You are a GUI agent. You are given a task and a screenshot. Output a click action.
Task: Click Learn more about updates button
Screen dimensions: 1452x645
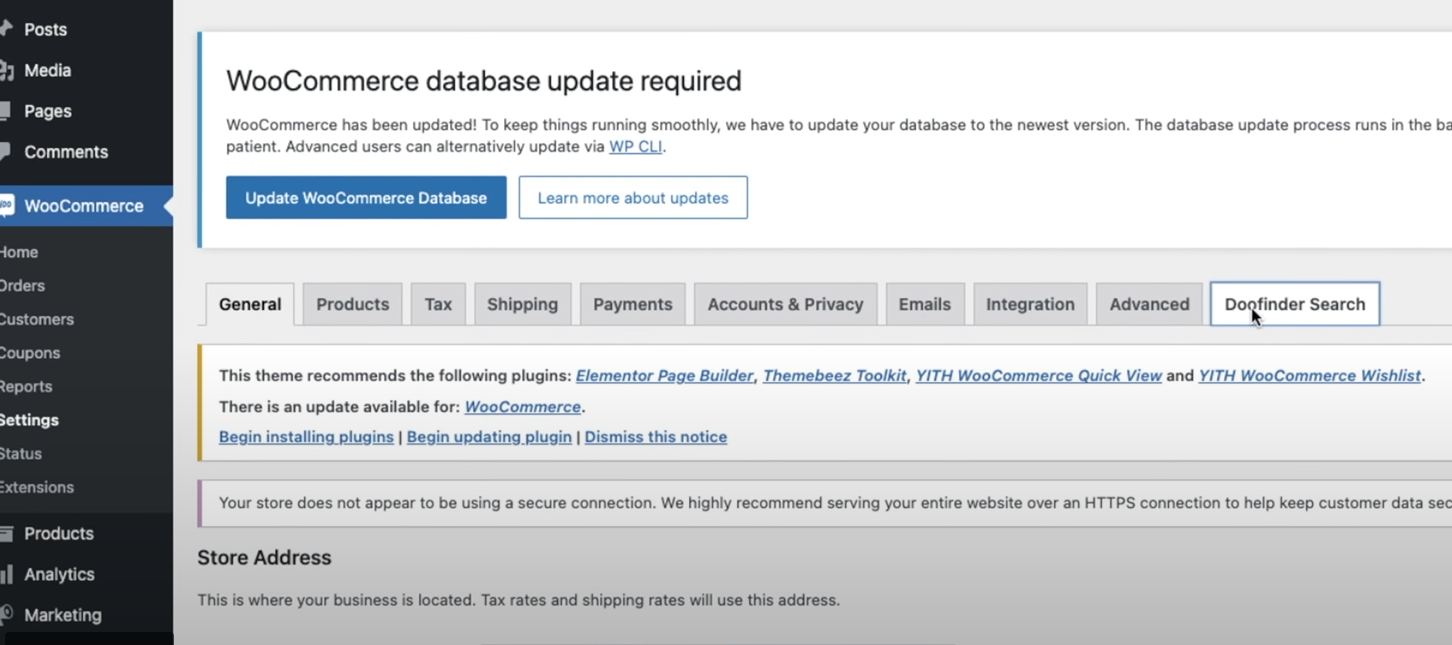tap(633, 198)
